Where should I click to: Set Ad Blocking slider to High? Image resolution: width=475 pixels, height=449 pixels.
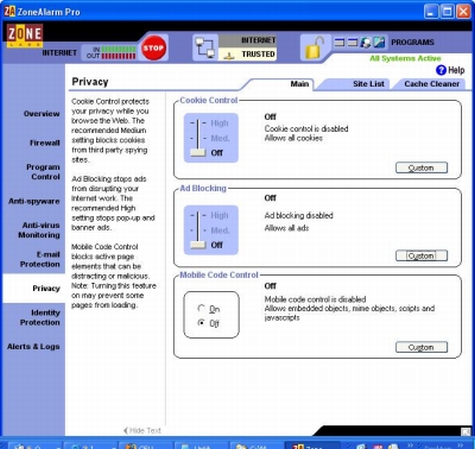(x=219, y=215)
